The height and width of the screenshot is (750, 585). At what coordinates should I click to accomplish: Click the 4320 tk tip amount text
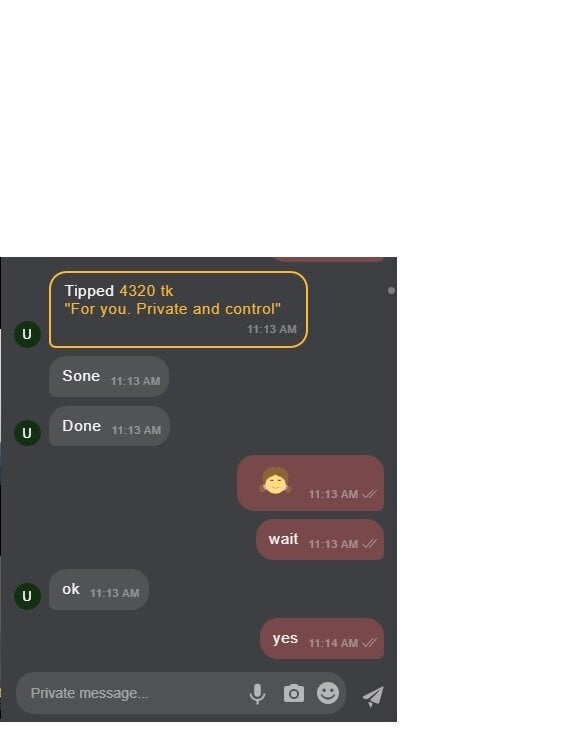(x=146, y=291)
